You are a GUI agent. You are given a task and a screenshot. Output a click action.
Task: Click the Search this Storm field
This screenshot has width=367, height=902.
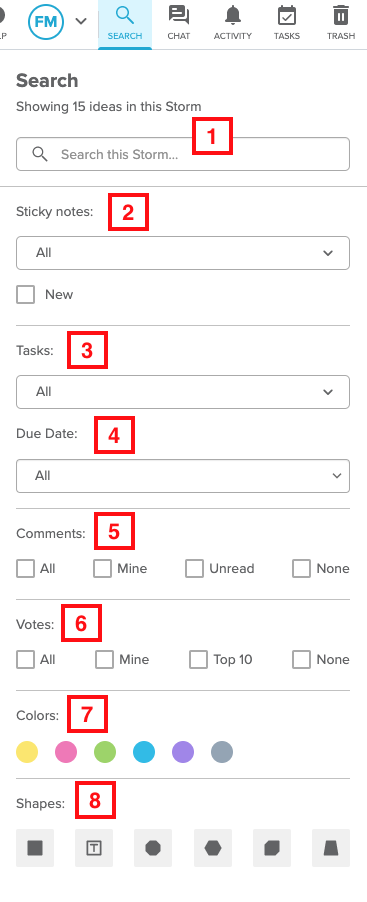[x=183, y=154]
